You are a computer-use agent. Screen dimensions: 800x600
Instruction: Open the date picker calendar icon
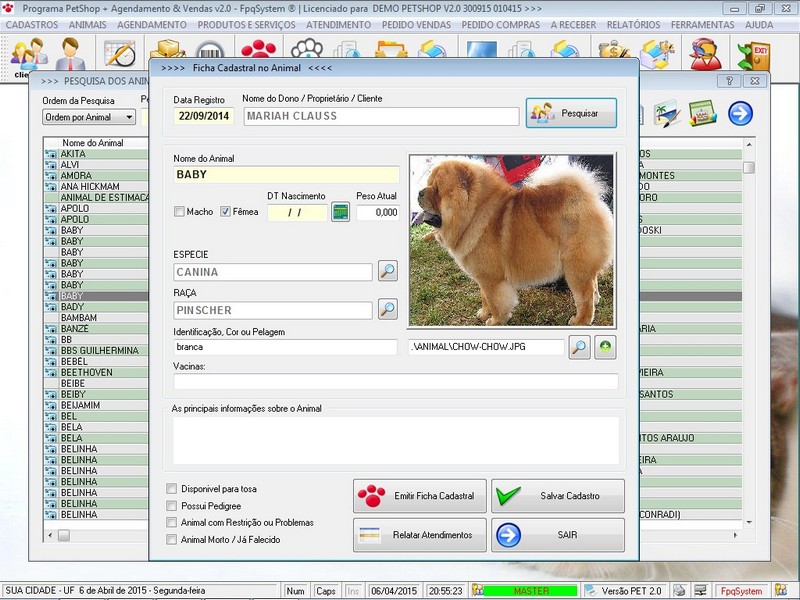click(340, 212)
